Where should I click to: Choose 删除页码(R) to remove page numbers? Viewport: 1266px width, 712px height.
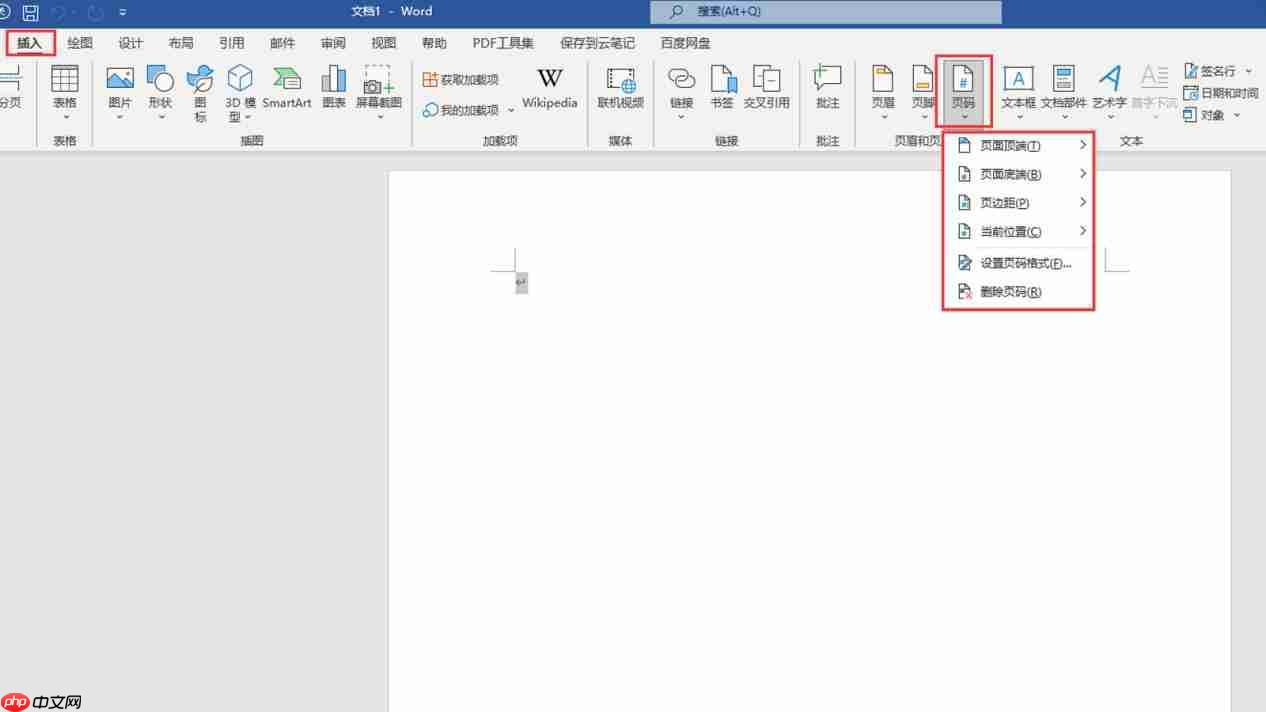1018,292
